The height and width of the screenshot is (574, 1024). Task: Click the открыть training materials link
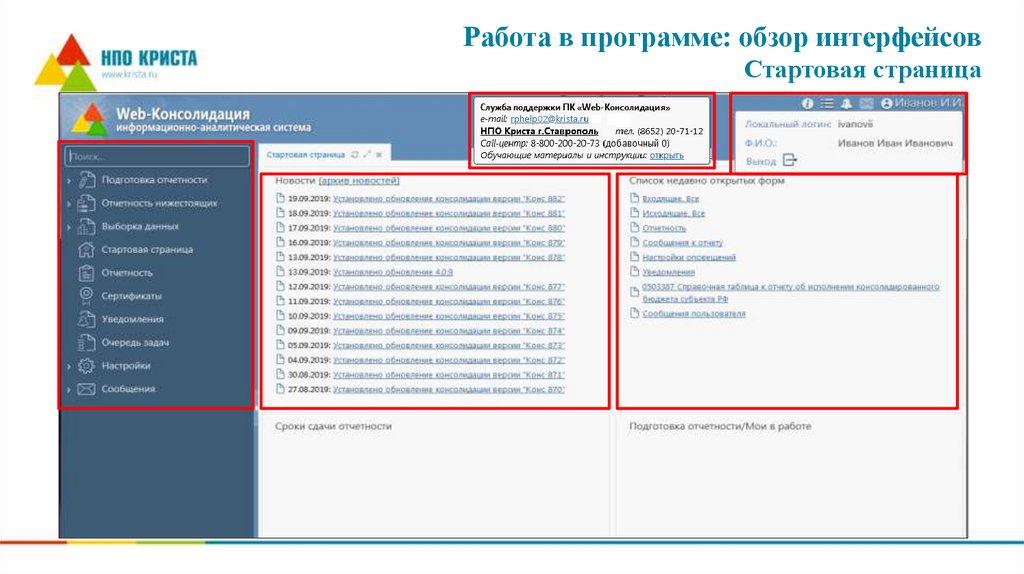tap(667, 155)
